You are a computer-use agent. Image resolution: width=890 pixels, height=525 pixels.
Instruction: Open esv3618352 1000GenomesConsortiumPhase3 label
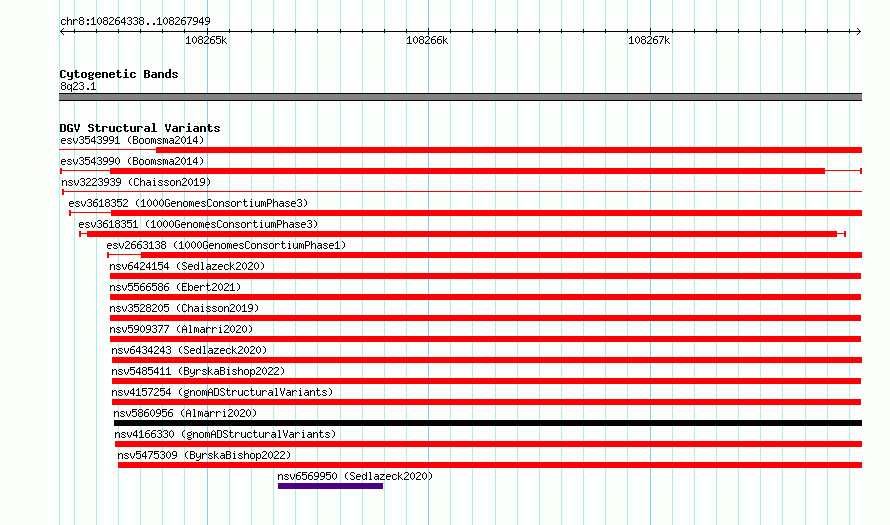188,203
